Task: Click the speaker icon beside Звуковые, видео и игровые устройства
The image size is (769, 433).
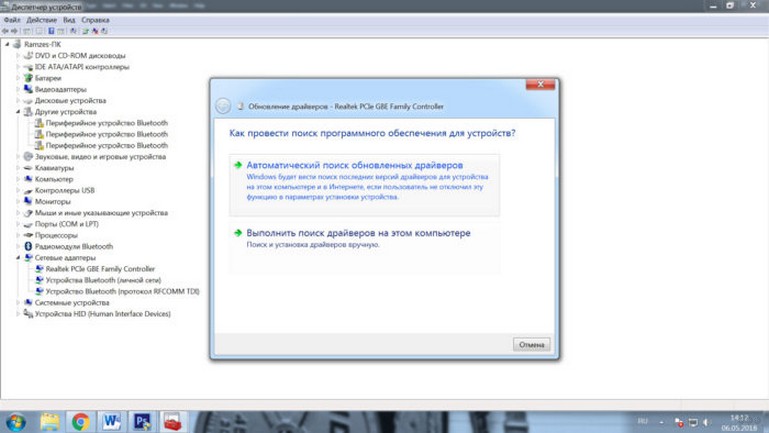Action: click(28, 156)
